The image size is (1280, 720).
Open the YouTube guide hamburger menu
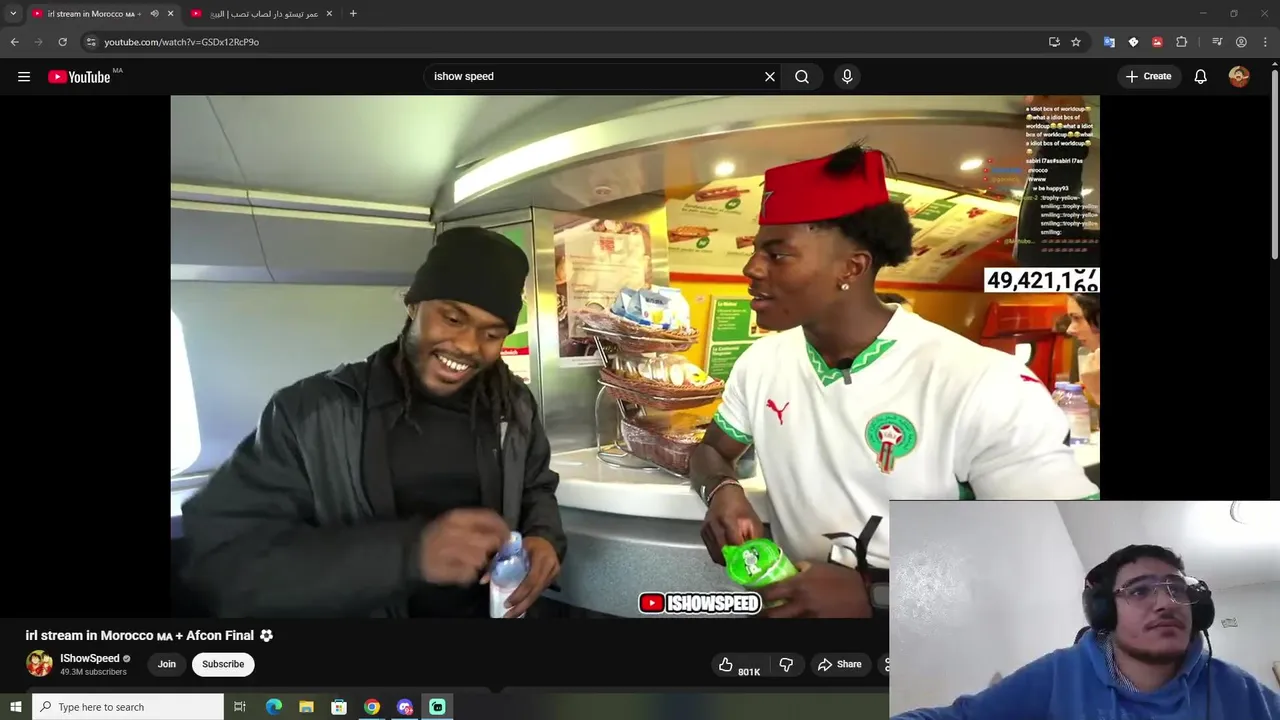coord(24,76)
